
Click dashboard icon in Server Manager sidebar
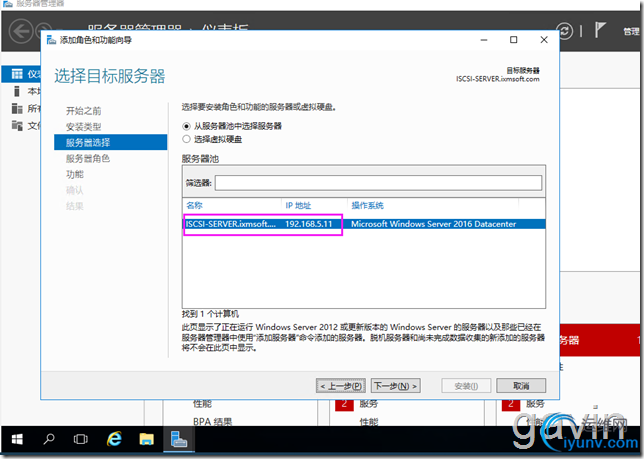(17, 74)
